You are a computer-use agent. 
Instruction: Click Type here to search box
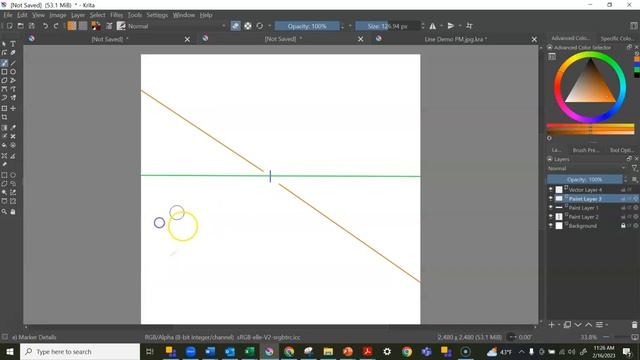click(x=80, y=351)
